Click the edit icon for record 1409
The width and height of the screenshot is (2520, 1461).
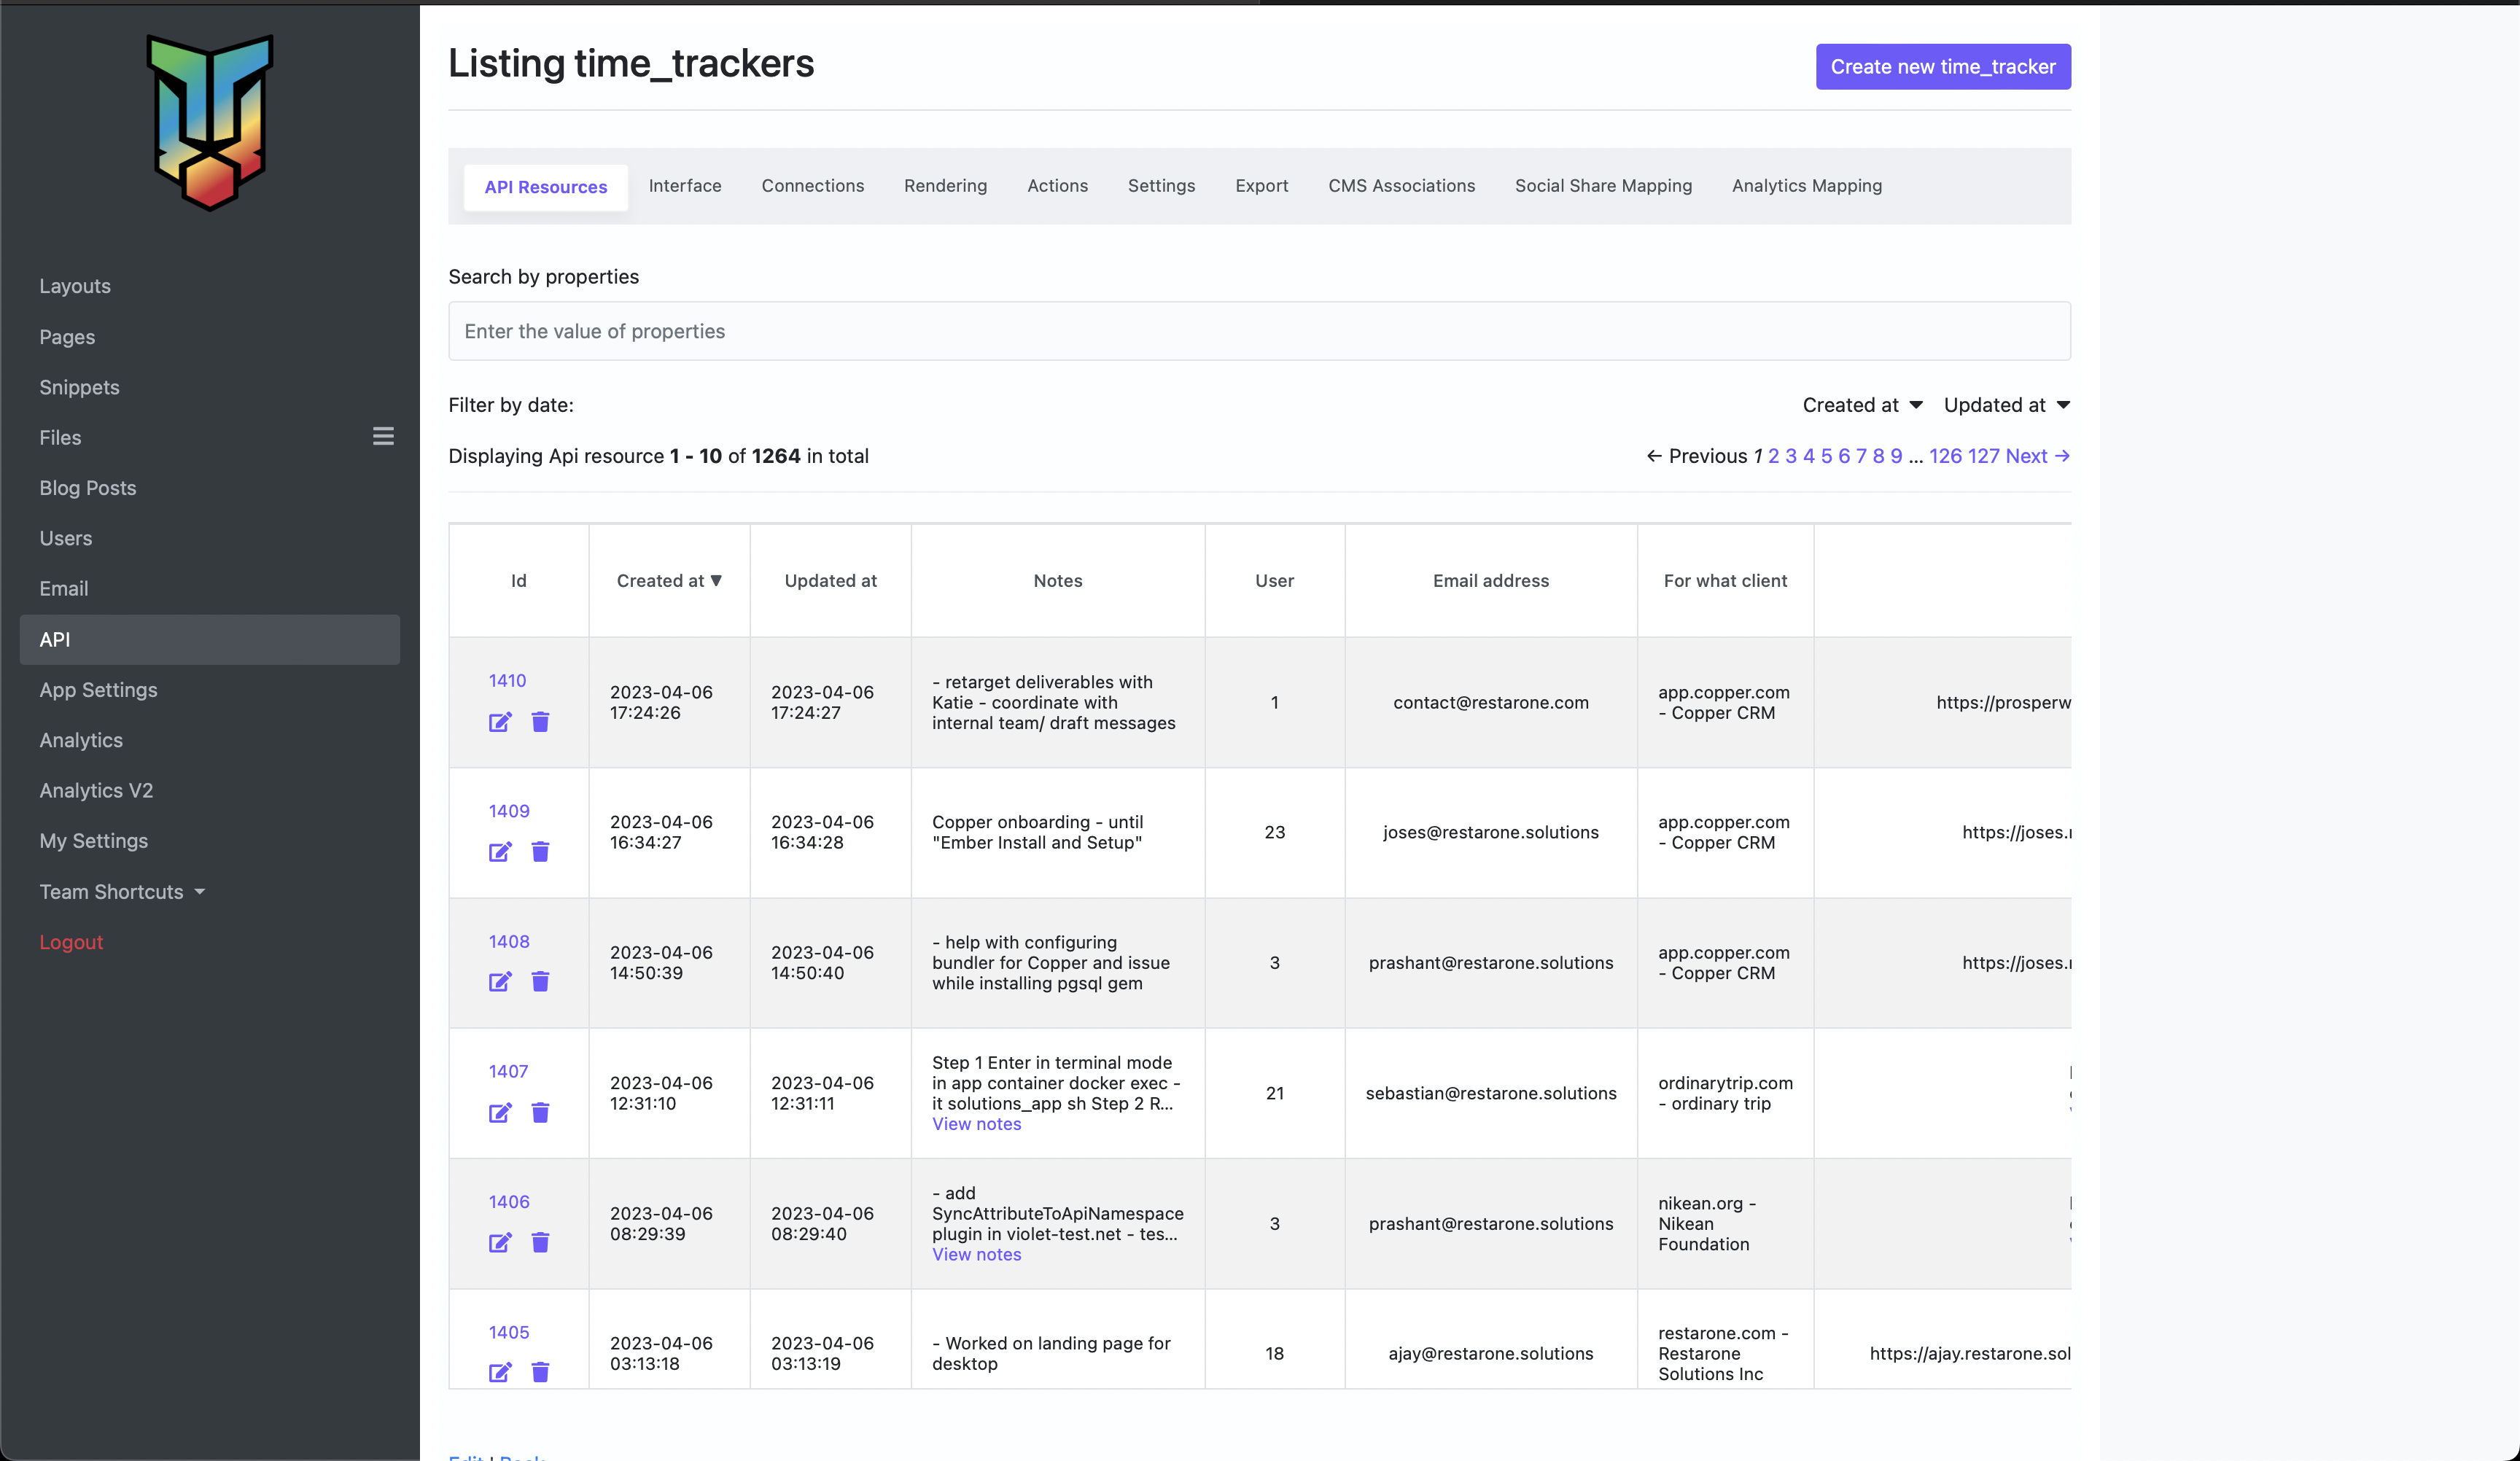[500, 852]
